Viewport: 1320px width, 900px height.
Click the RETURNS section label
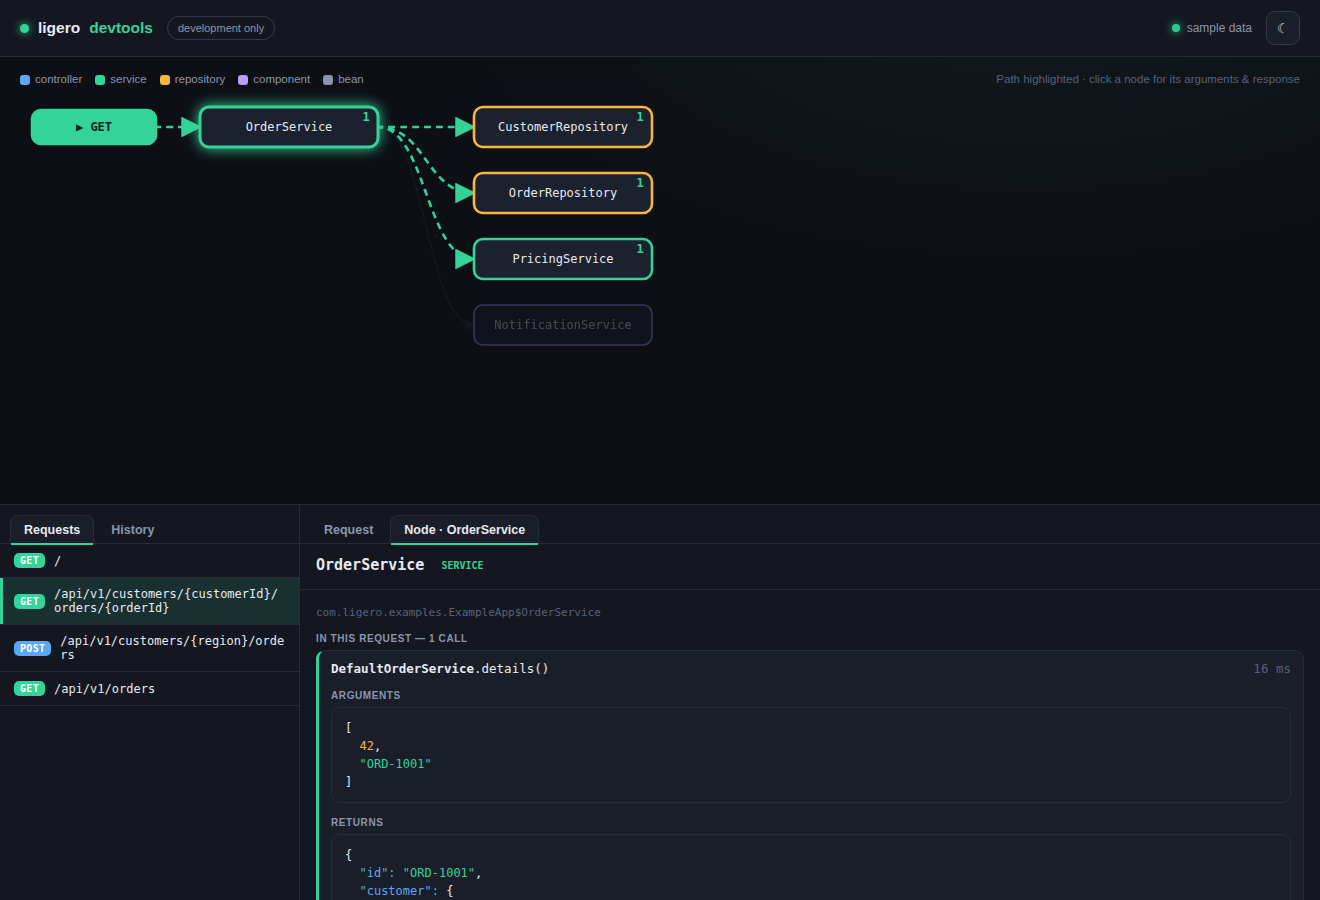pos(357,822)
